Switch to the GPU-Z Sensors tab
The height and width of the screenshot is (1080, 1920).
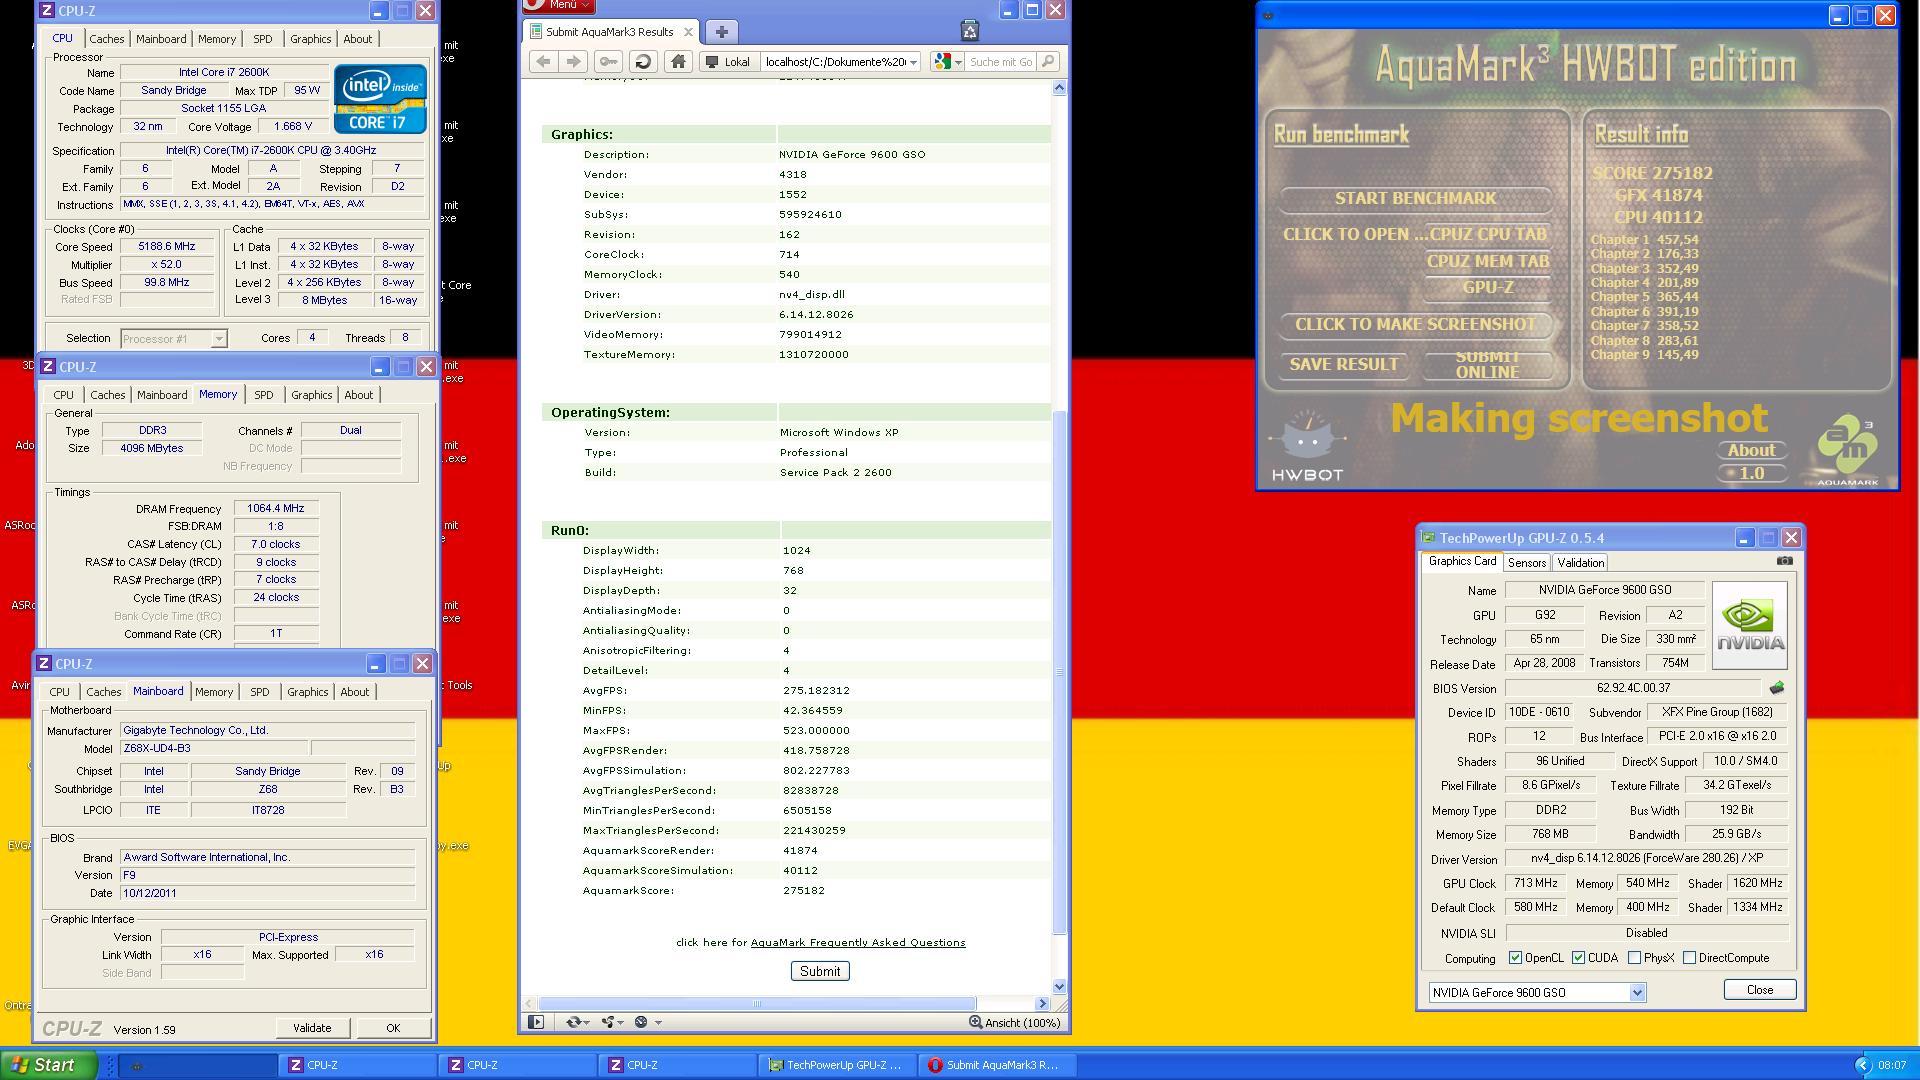[1526, 563]
